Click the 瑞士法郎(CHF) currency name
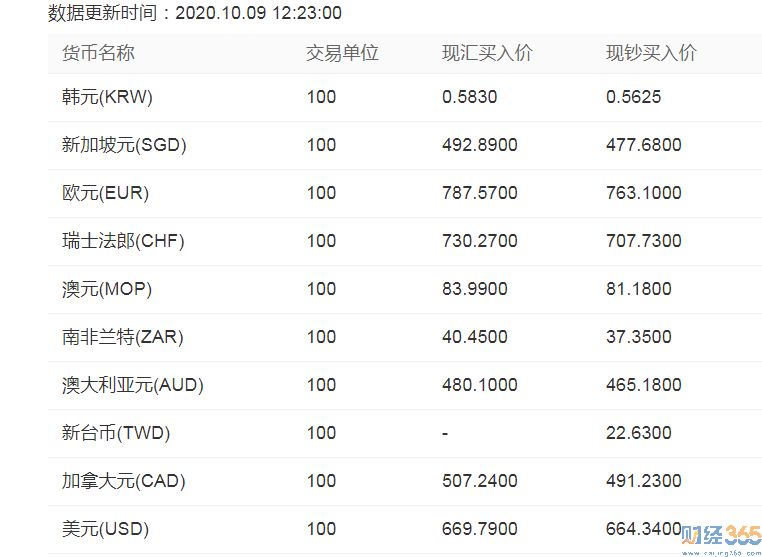This screenshot has height=557, width=762. click(123, 241)
